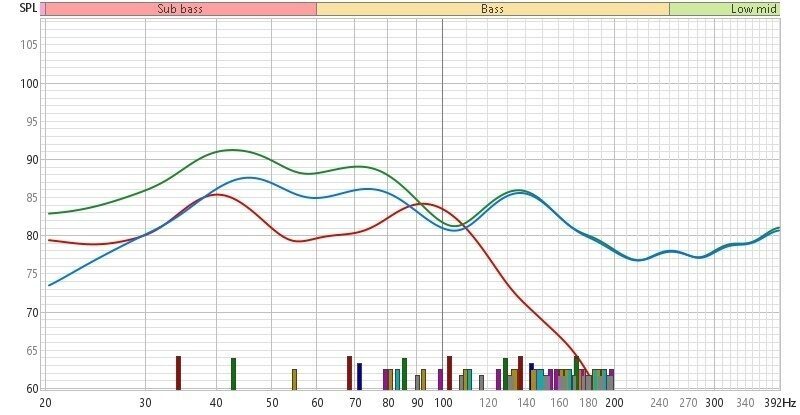Click the navy blue modal bar near 71 Hz
The height and width of the screenshot is (415, 800).
[359, 376]
